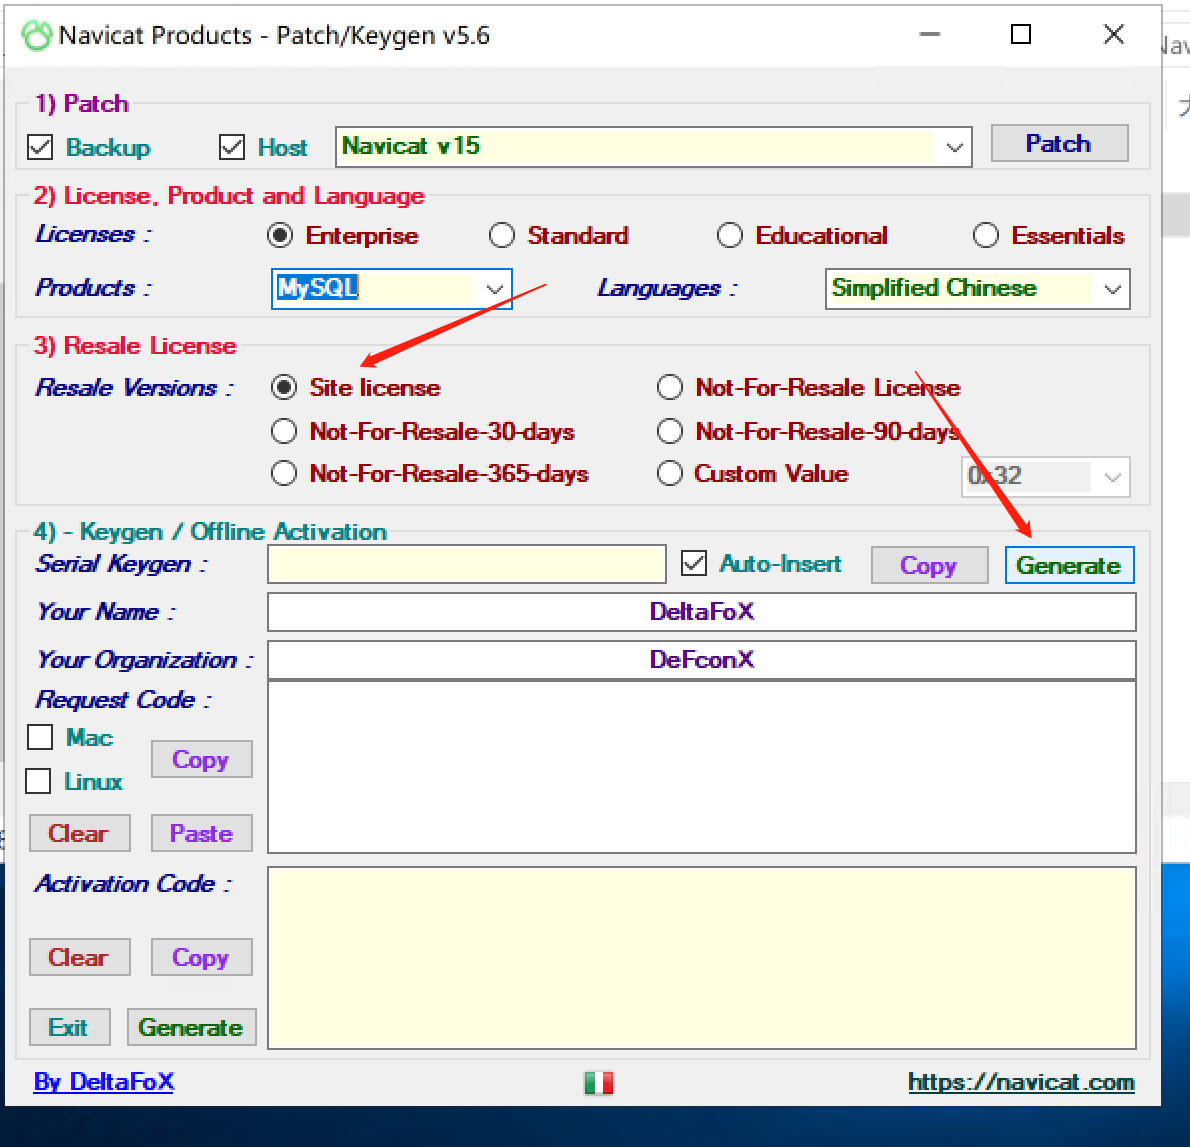Select the Educational license option
This screenshot has width=1190, height=1147.
(x=730, y=235)
